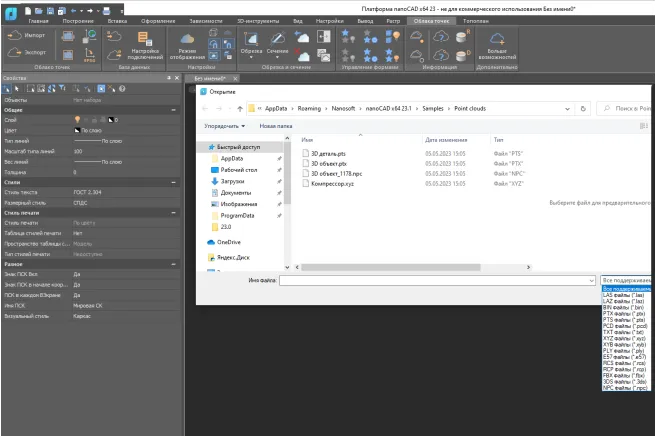The image size is (656, 436).
Task: Click the upper-left star icon in Управление формами
Action: 348,36
